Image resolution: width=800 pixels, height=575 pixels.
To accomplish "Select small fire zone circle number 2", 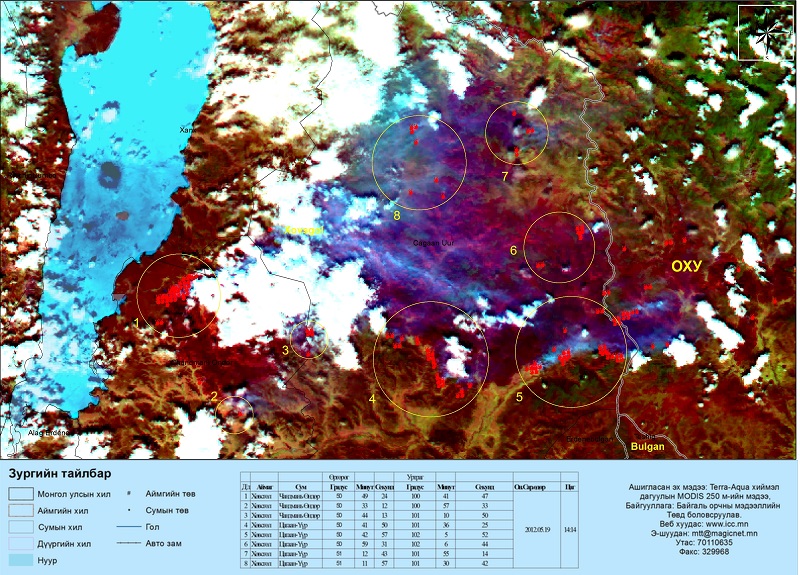I will point(235,411).
